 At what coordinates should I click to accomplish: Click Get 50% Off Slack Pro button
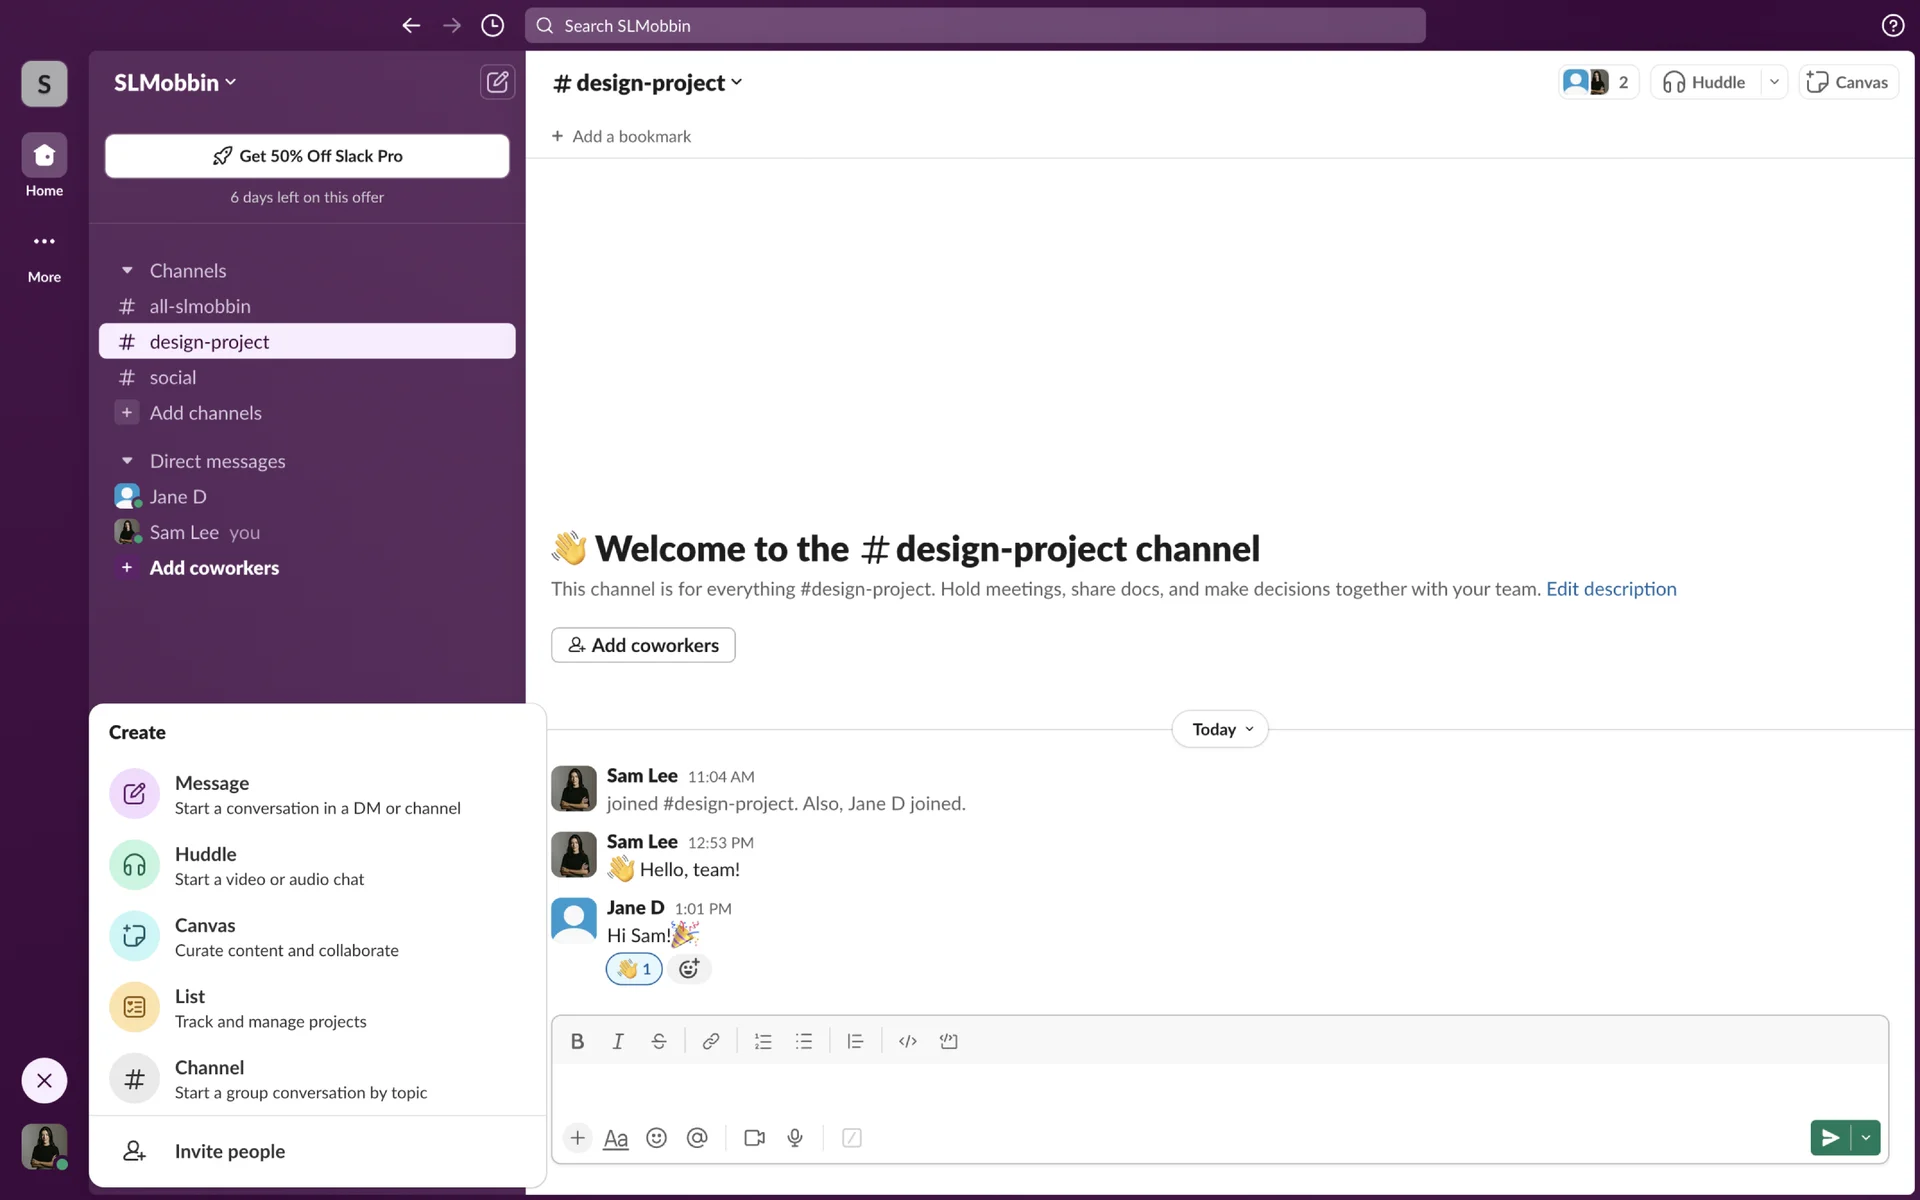(x=307, y=156)
